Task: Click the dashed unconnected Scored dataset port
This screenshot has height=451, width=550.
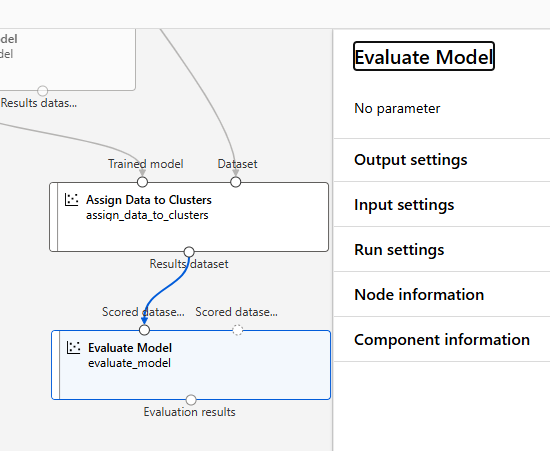Action: point(238,330)
